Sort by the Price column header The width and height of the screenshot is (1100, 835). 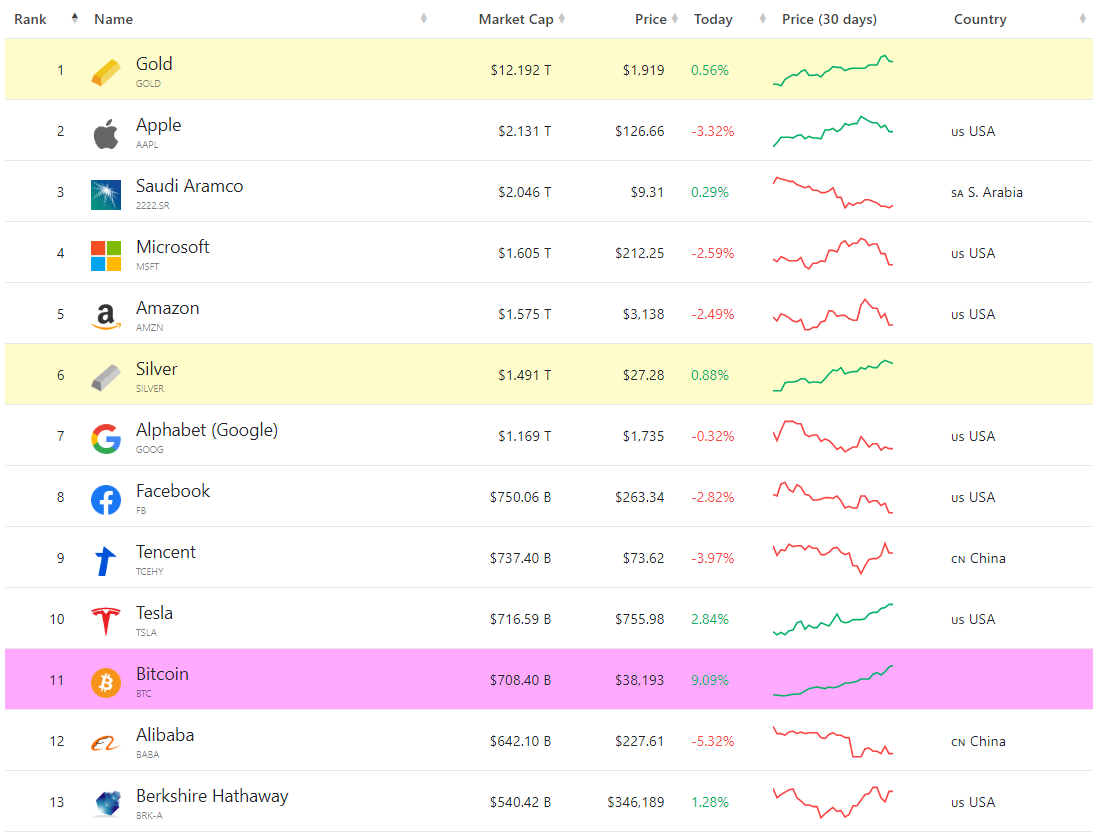pyautogui.click(x=650, y=19)
